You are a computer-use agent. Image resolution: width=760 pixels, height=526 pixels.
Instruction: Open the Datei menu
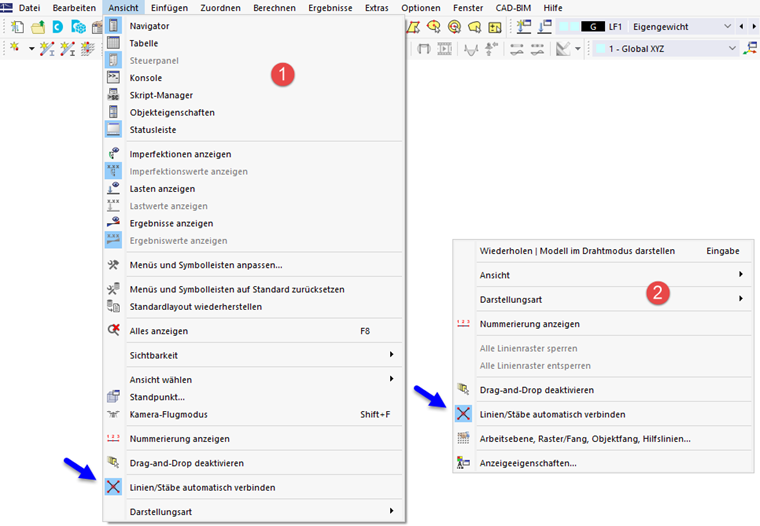(x=29, y=8)
